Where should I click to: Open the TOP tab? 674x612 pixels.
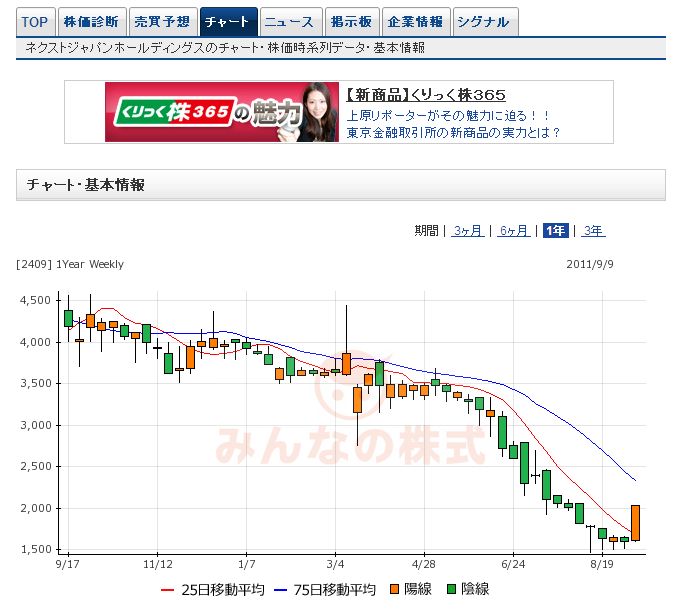click(35, 21)
